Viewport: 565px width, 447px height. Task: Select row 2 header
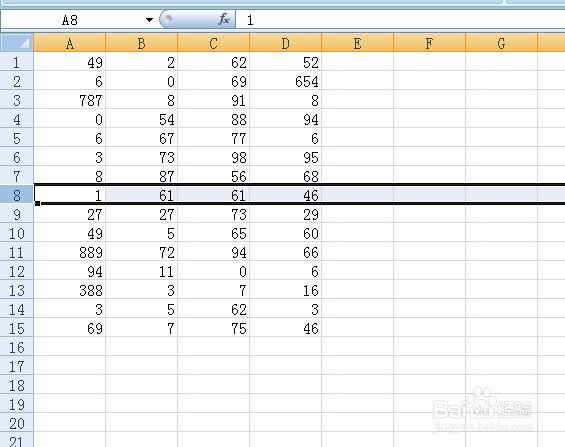[17, 81]
